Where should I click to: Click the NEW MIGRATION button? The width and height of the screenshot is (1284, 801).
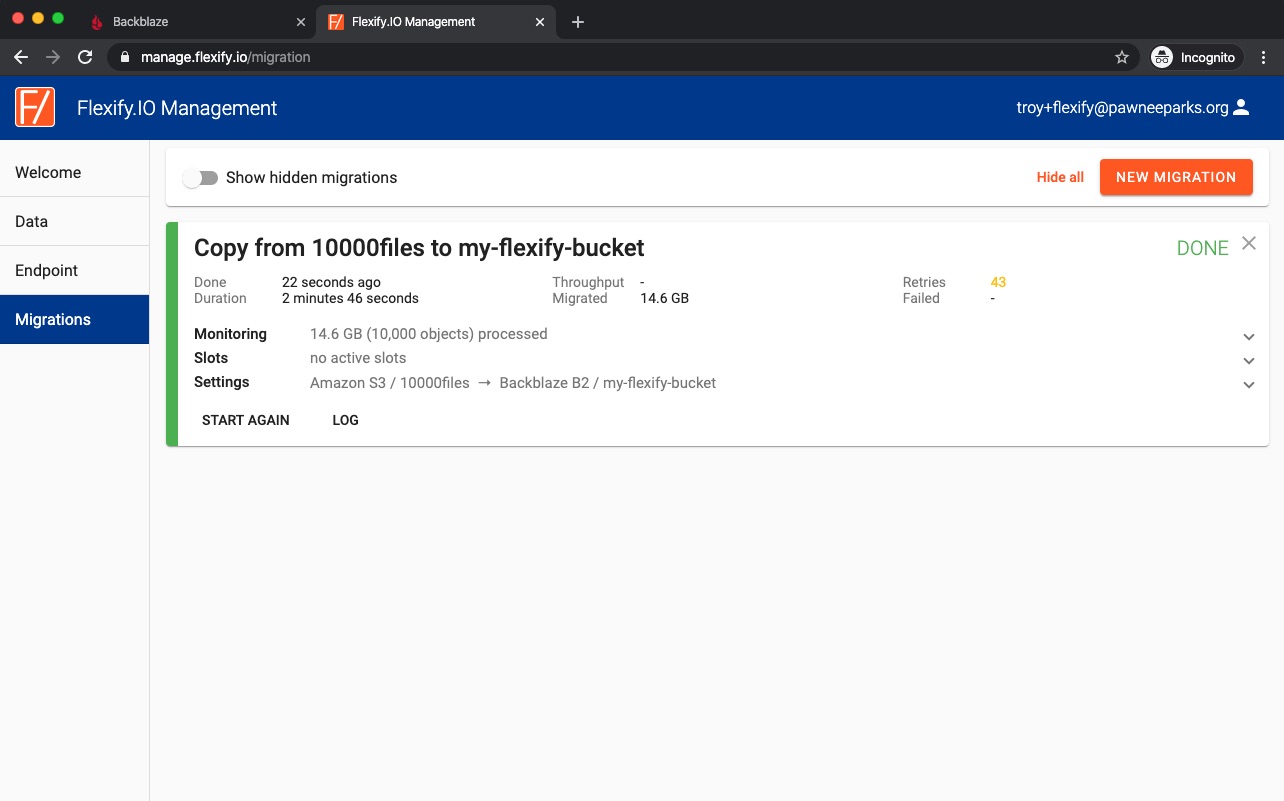coord(1176,177)
